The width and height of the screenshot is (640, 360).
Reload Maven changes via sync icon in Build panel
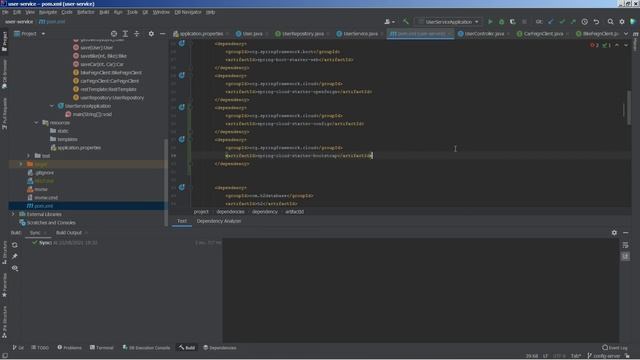point(15,245)
